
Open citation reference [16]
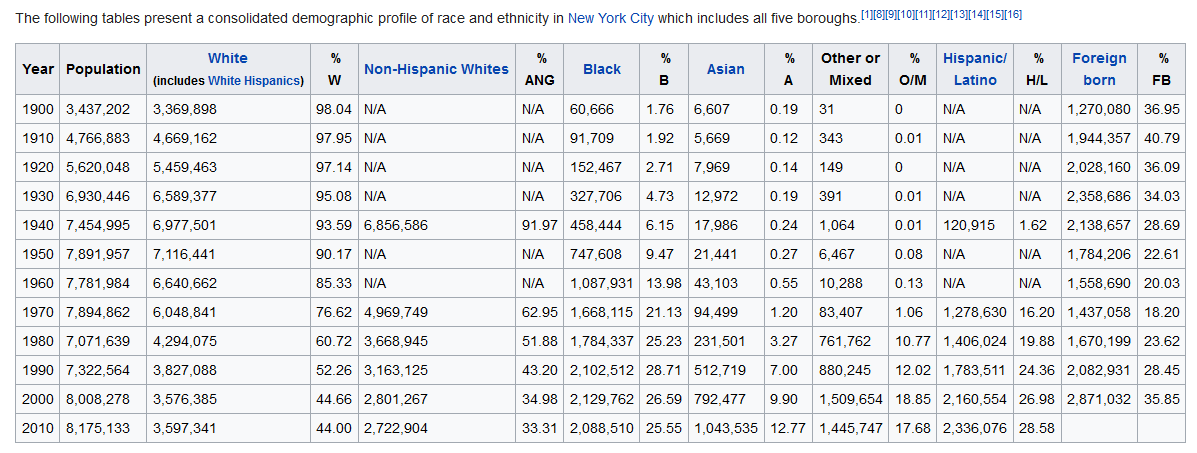tap(1013, 15)
